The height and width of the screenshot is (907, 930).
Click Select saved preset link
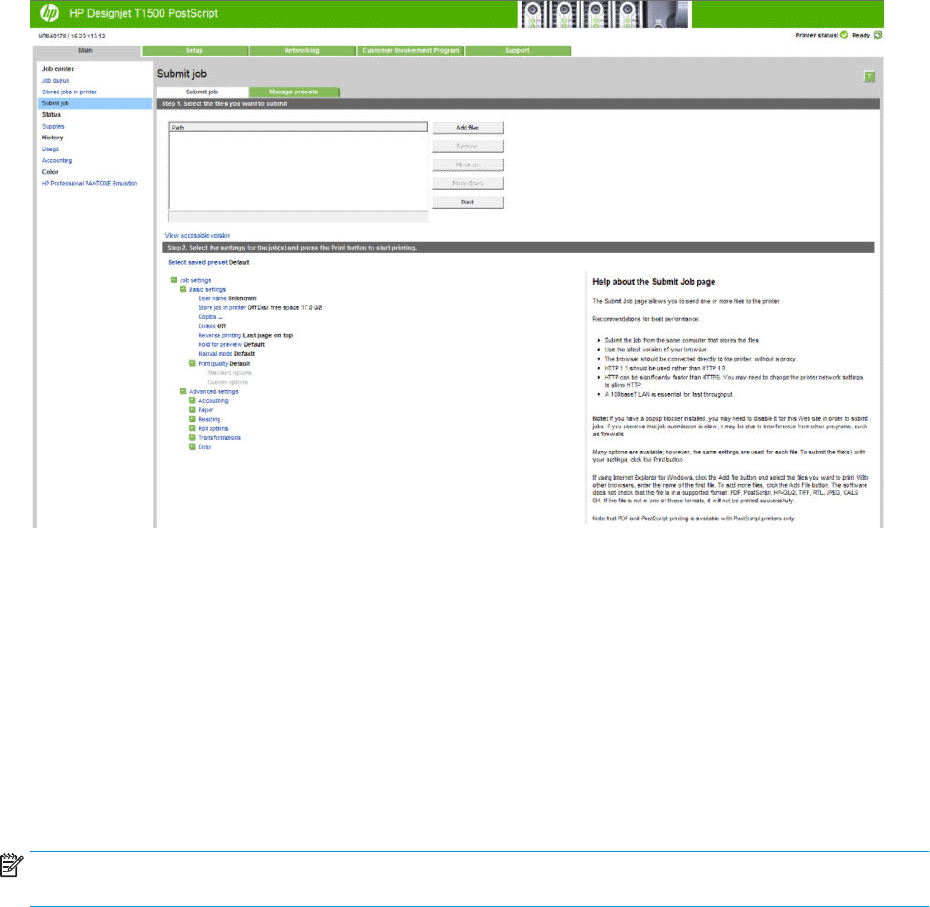[x=198, y=262]
